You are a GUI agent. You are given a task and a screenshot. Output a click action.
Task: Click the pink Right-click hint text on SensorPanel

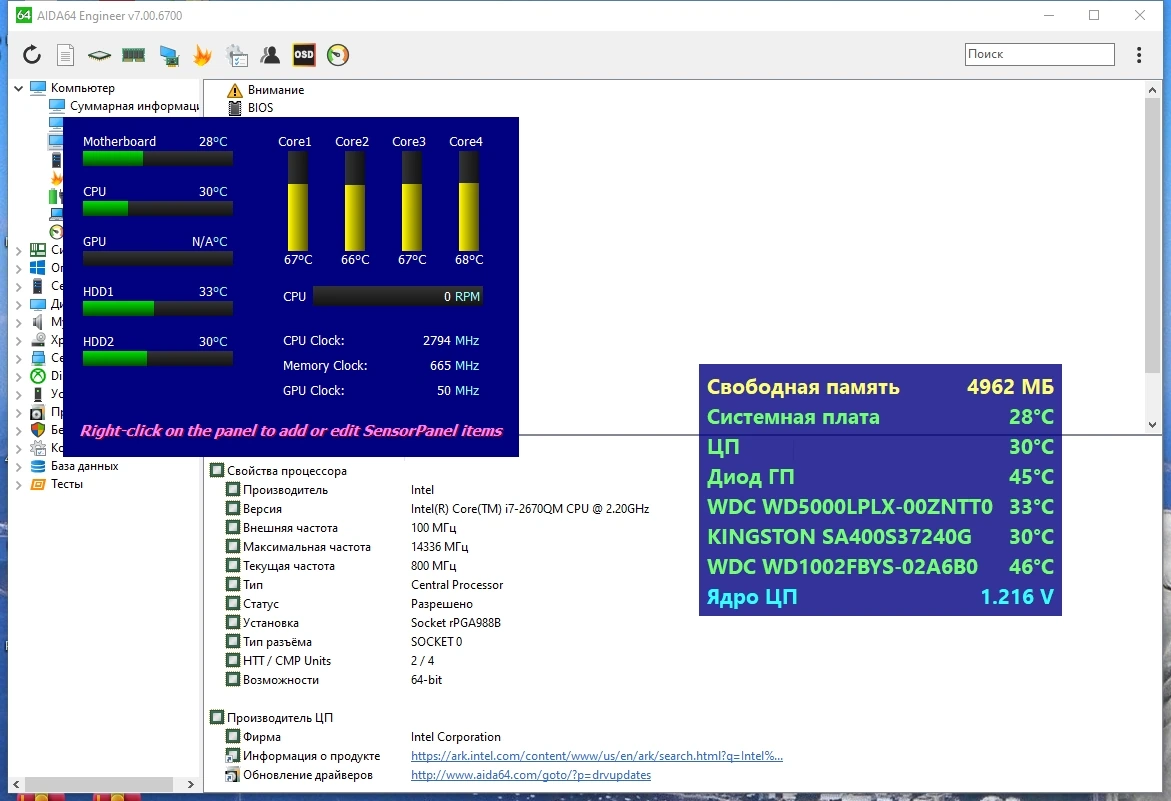tap(291, 431)
